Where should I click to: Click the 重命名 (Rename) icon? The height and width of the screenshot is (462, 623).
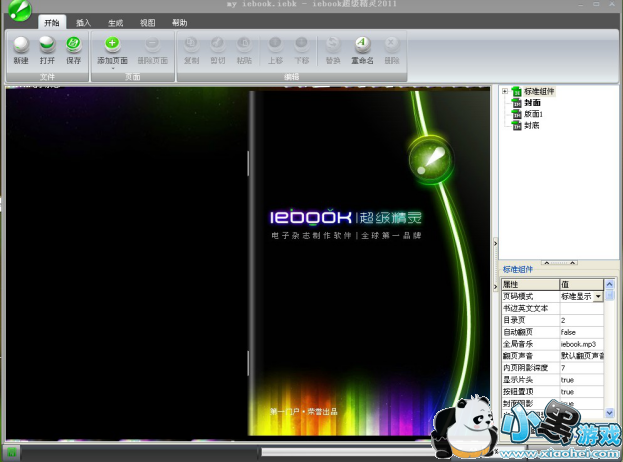362,45
